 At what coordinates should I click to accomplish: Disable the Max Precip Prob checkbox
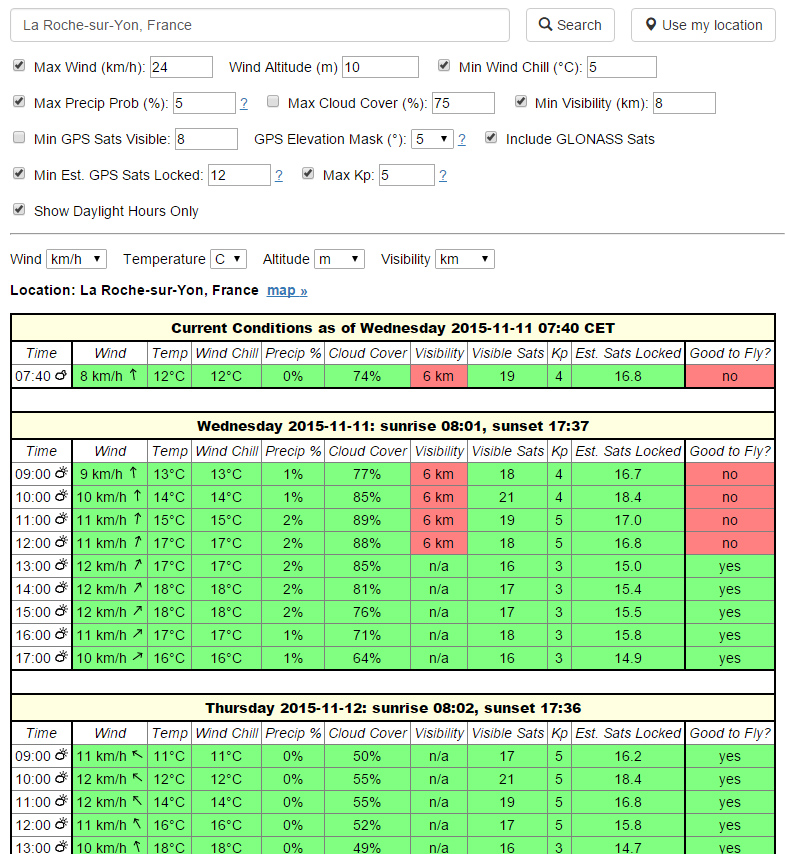(19, 102)
